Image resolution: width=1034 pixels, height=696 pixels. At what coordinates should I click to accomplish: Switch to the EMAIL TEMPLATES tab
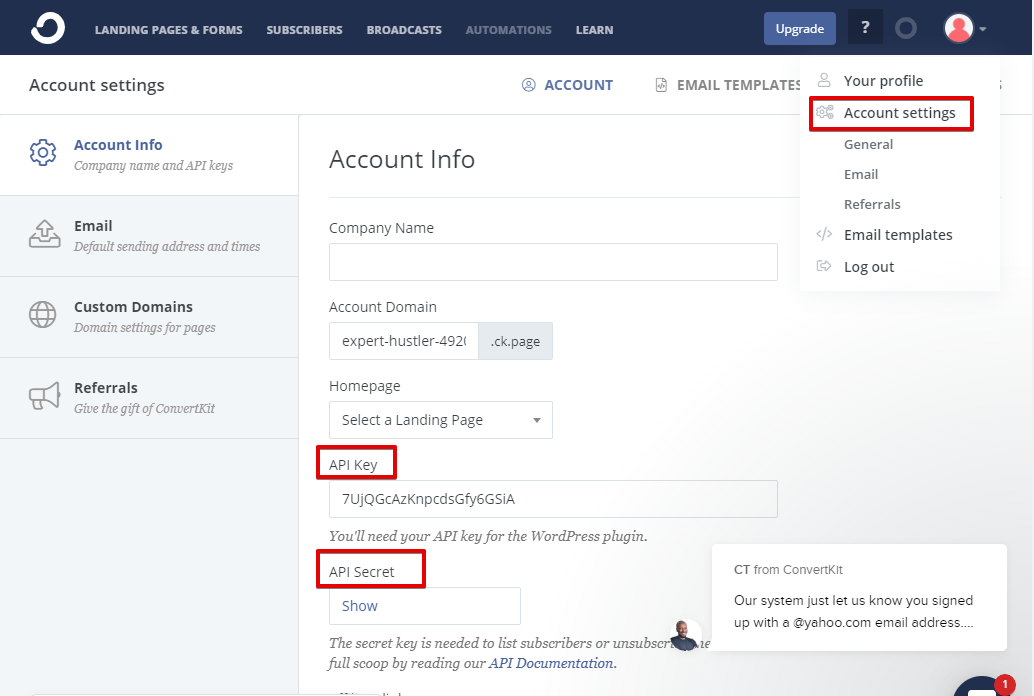point(728,85)
